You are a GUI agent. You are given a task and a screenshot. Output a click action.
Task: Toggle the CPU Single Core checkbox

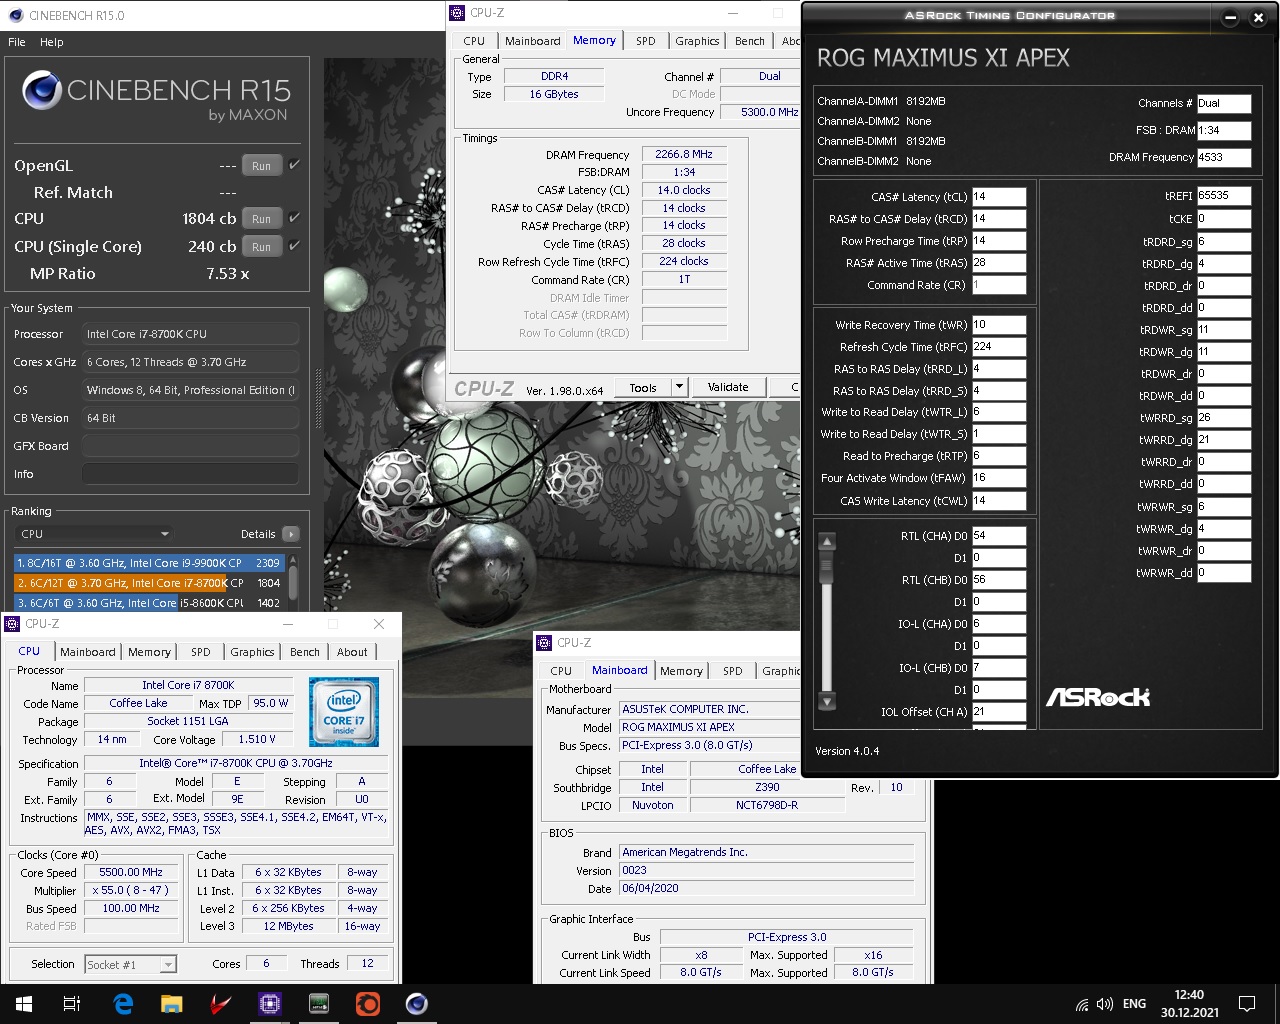click(x=294, y=246)
